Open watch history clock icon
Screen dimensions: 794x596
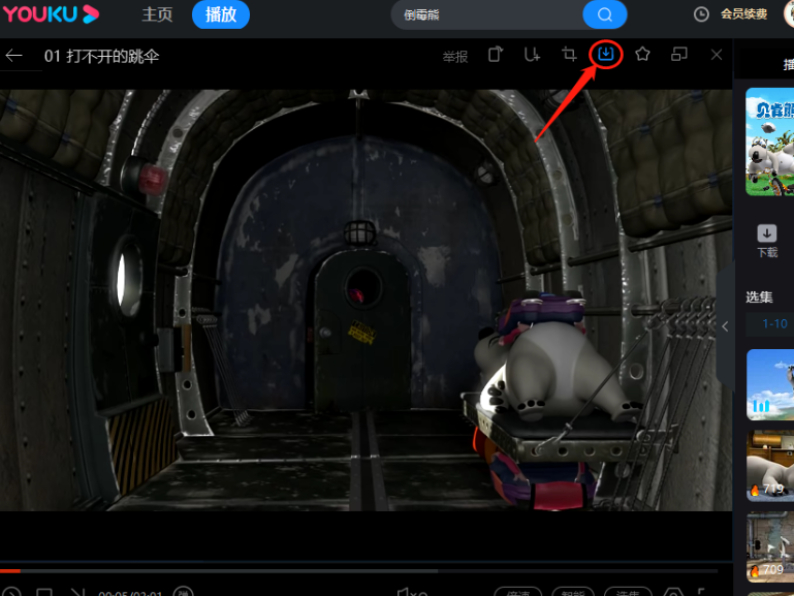click(701, 14)
